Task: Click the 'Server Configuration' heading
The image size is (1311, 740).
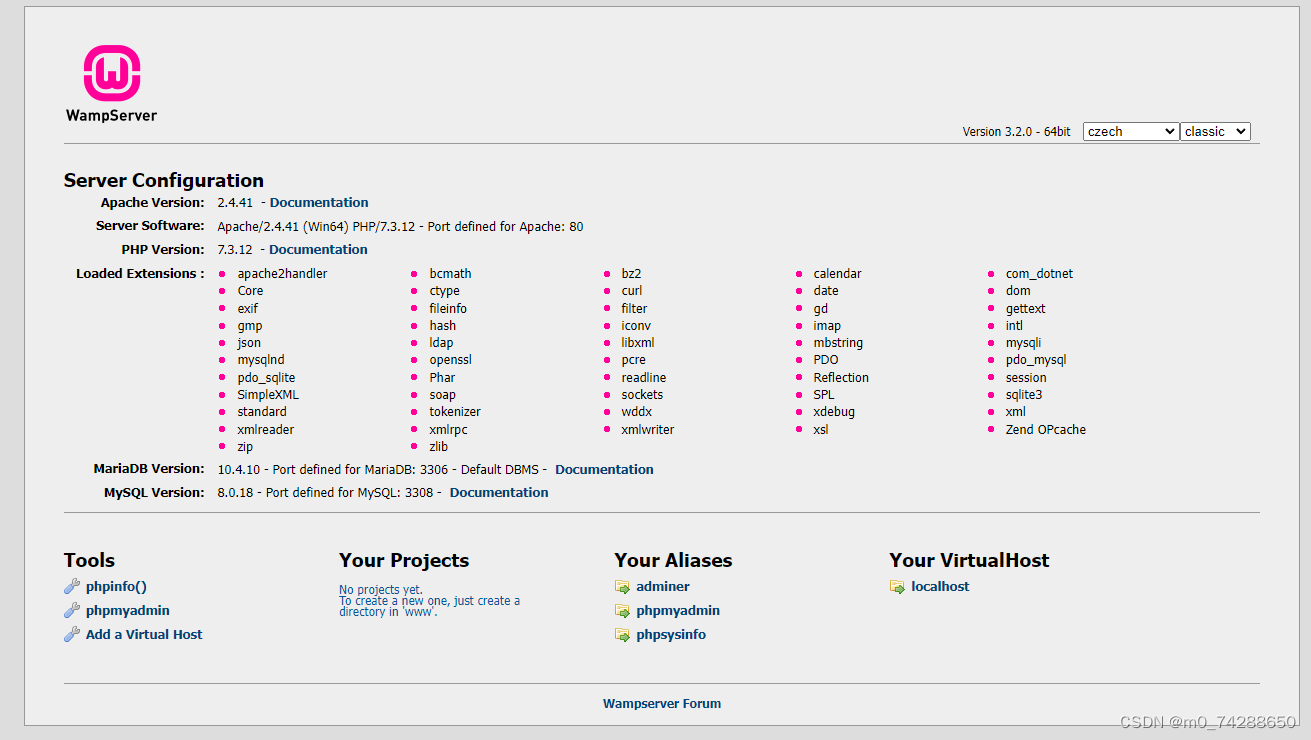Action: point(164,181)
